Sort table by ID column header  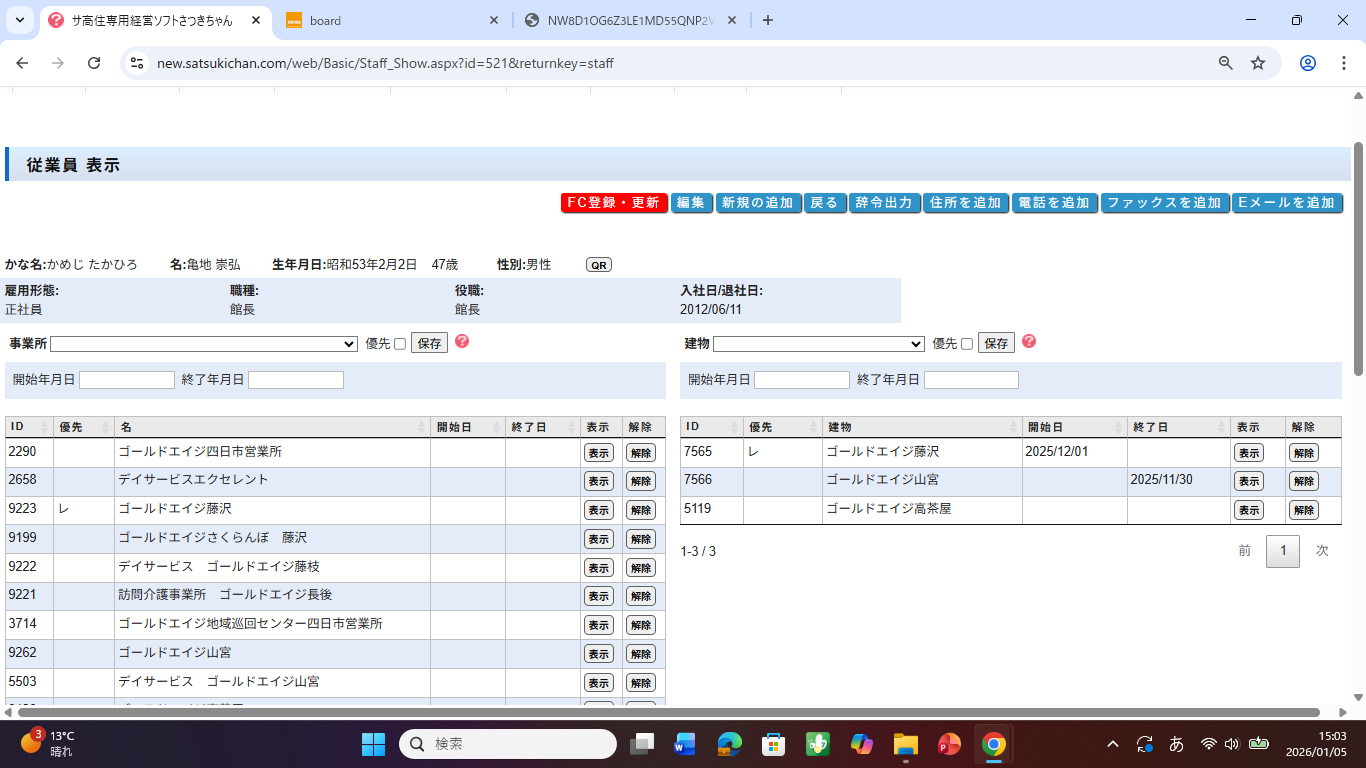point(29,427)
